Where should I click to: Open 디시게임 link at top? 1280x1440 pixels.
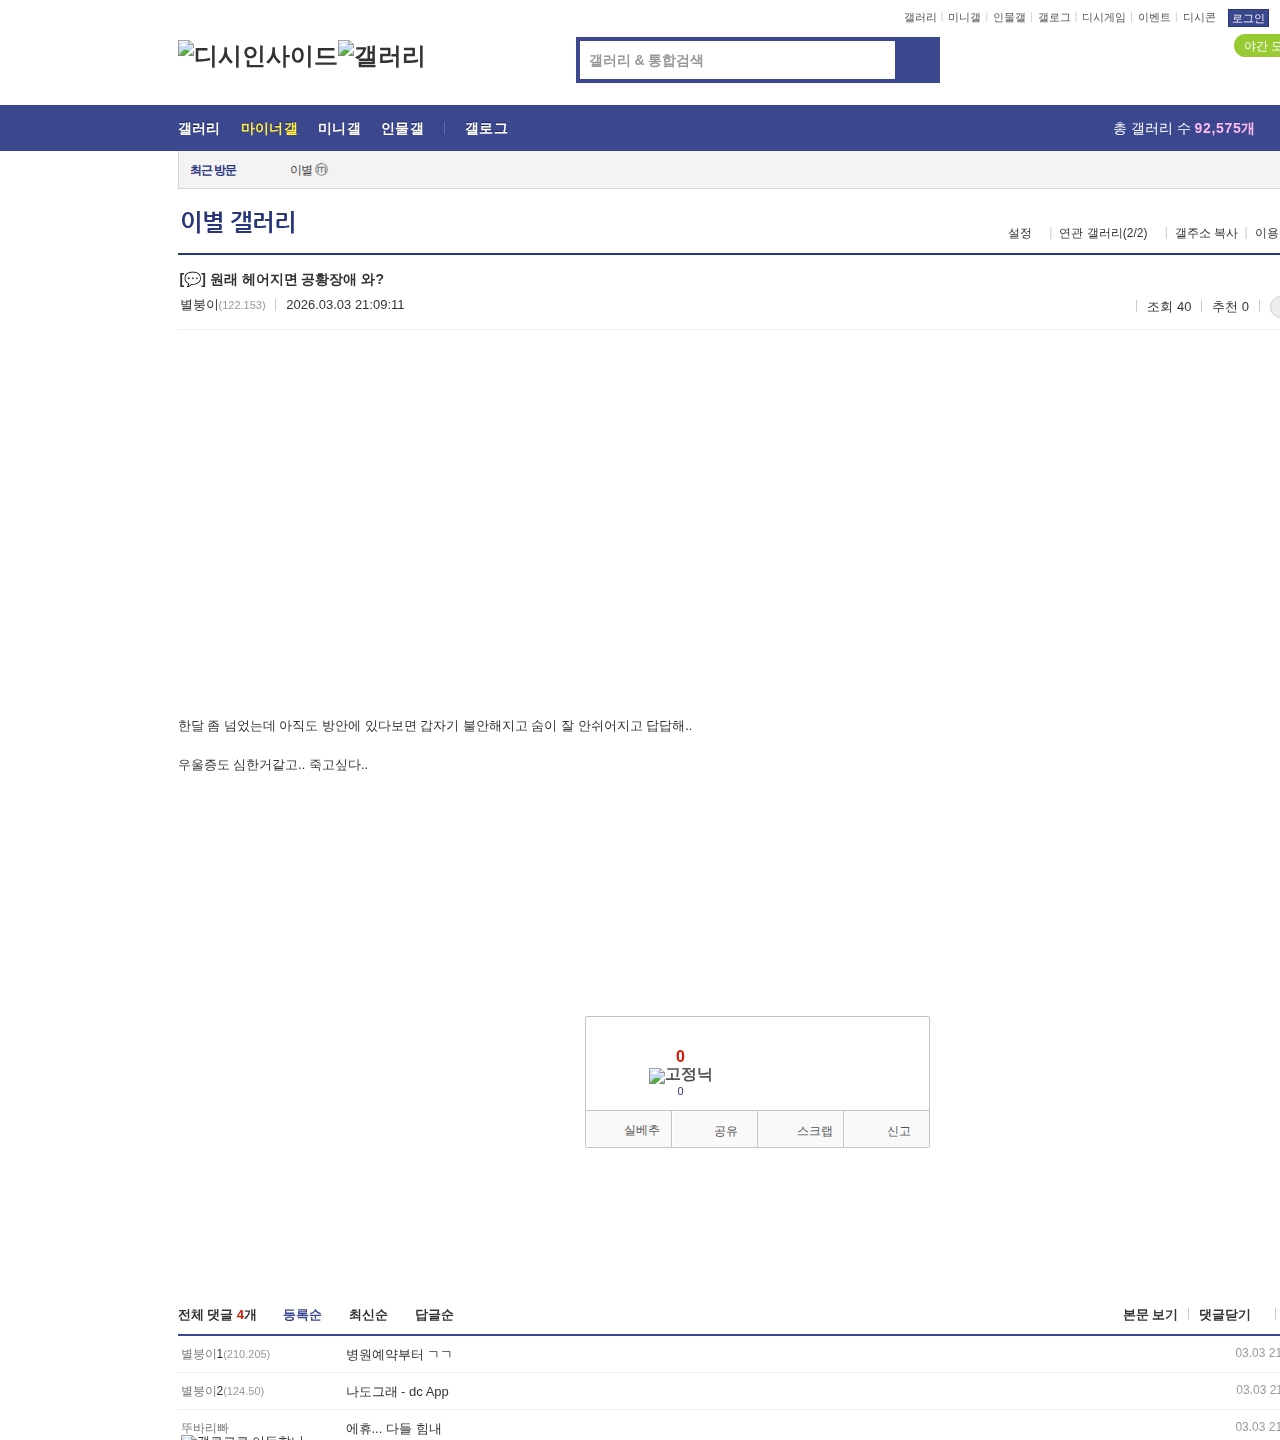pyautogui.click(x=1104, y=18)
